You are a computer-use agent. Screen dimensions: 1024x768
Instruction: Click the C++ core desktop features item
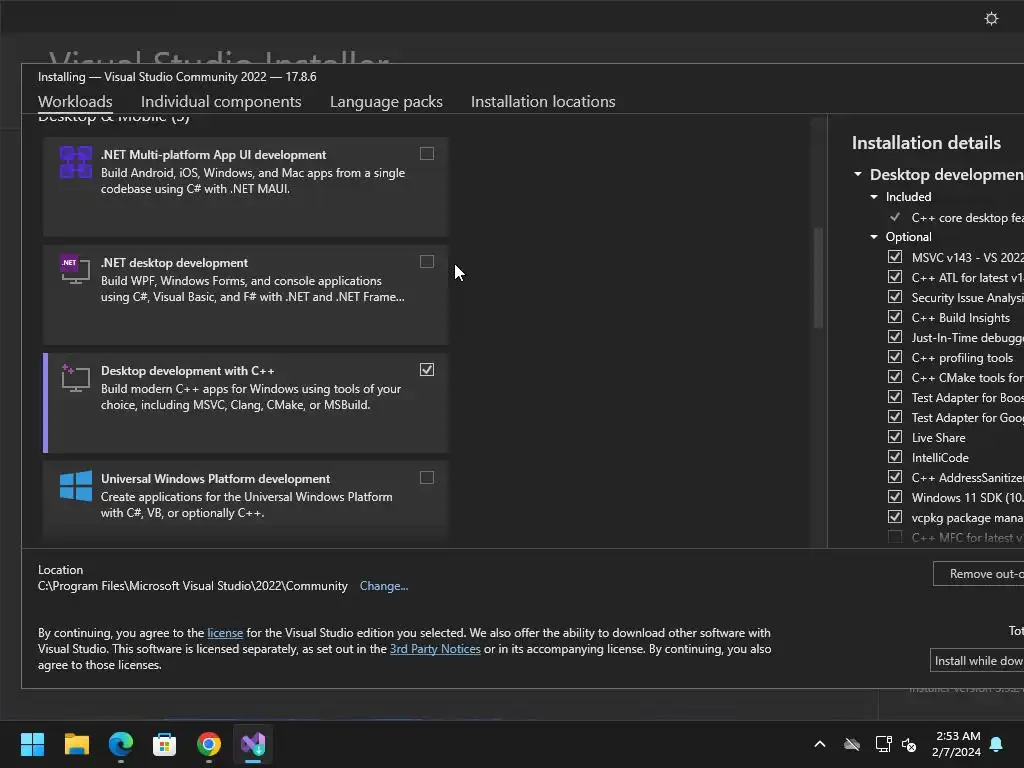coord(967,217)
